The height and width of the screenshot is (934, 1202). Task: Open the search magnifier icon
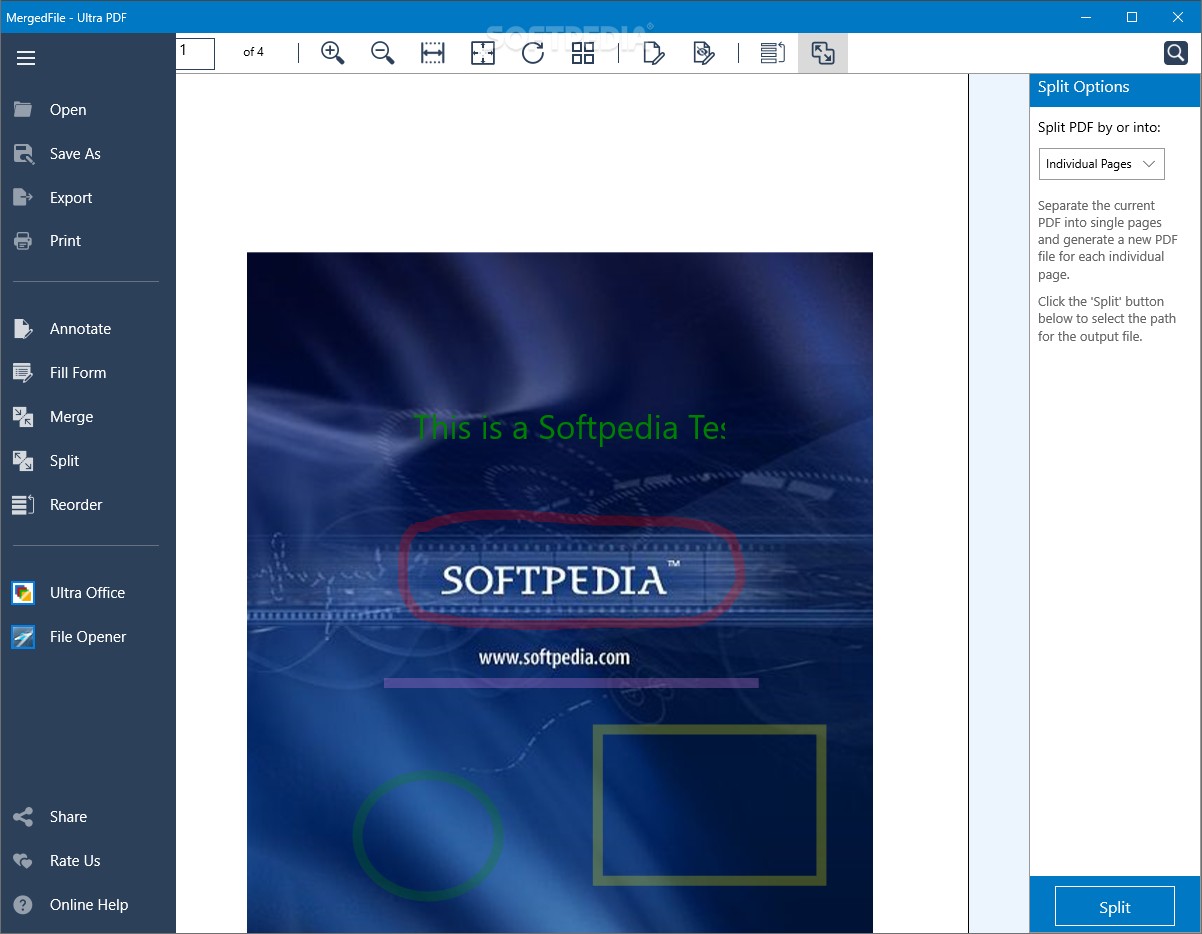1176,53
